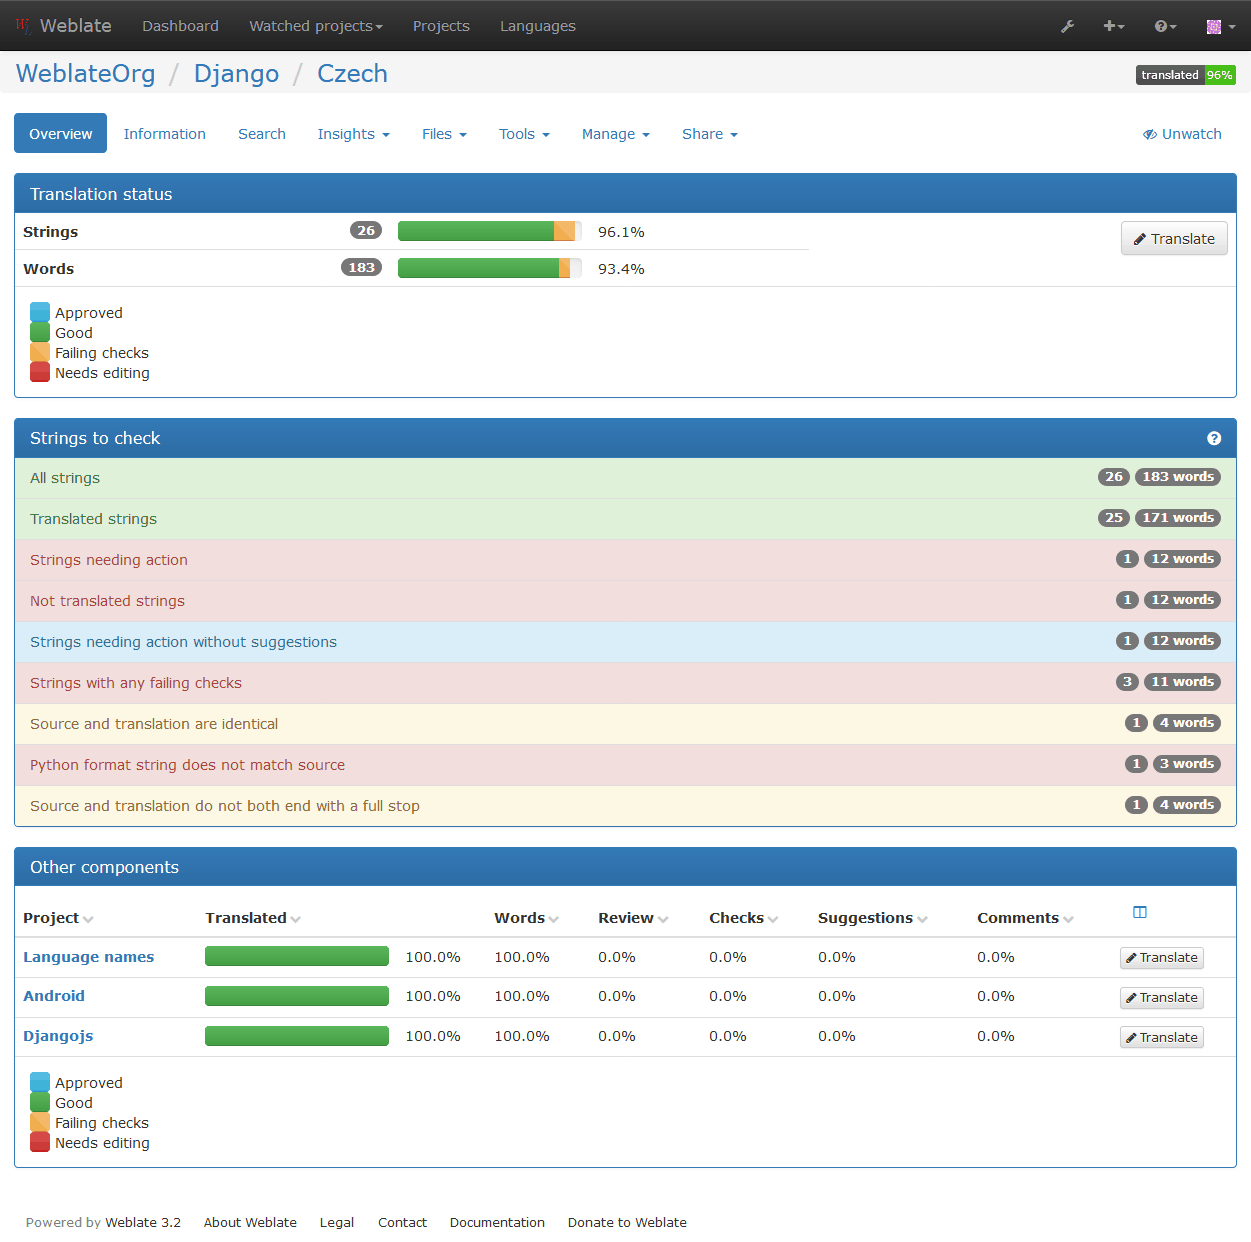The width and height of the screenshot is (1251, 1242).
Task: Open Source and translation are identical
Action: click(625, 724)
